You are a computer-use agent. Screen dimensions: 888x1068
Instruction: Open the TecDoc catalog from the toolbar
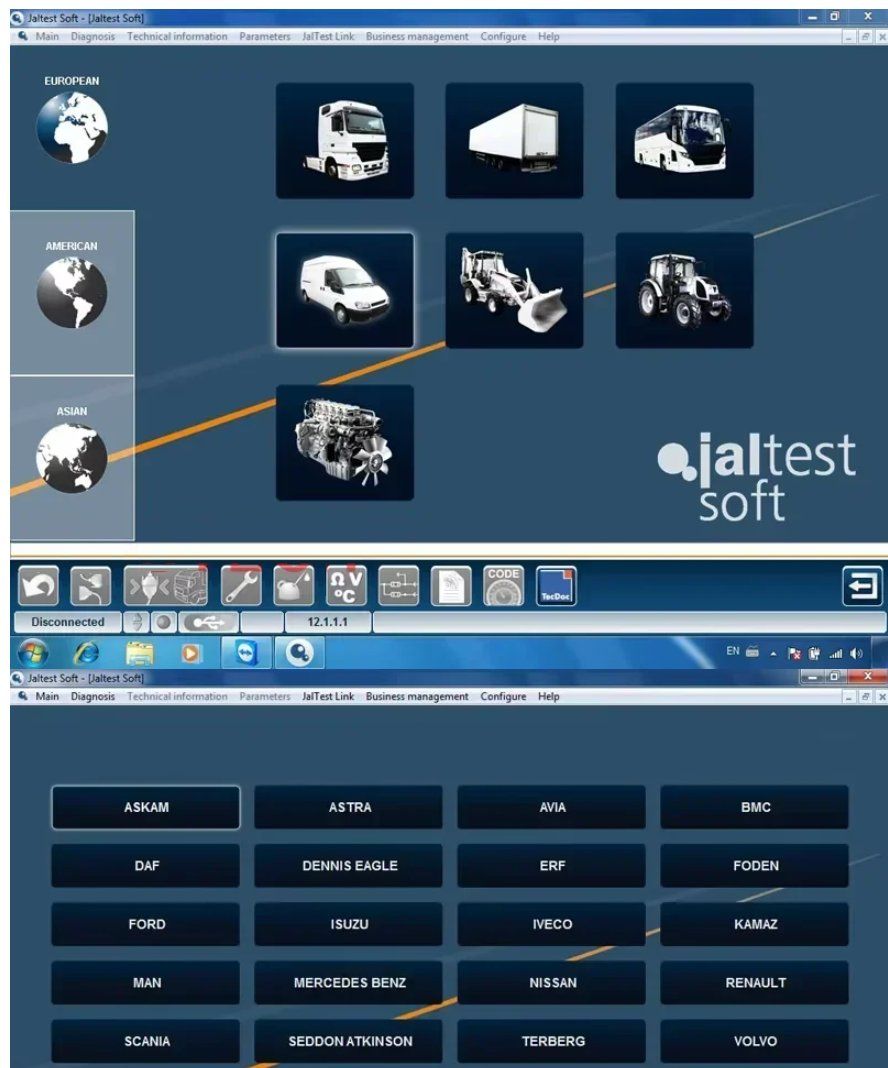click(556, 586)
